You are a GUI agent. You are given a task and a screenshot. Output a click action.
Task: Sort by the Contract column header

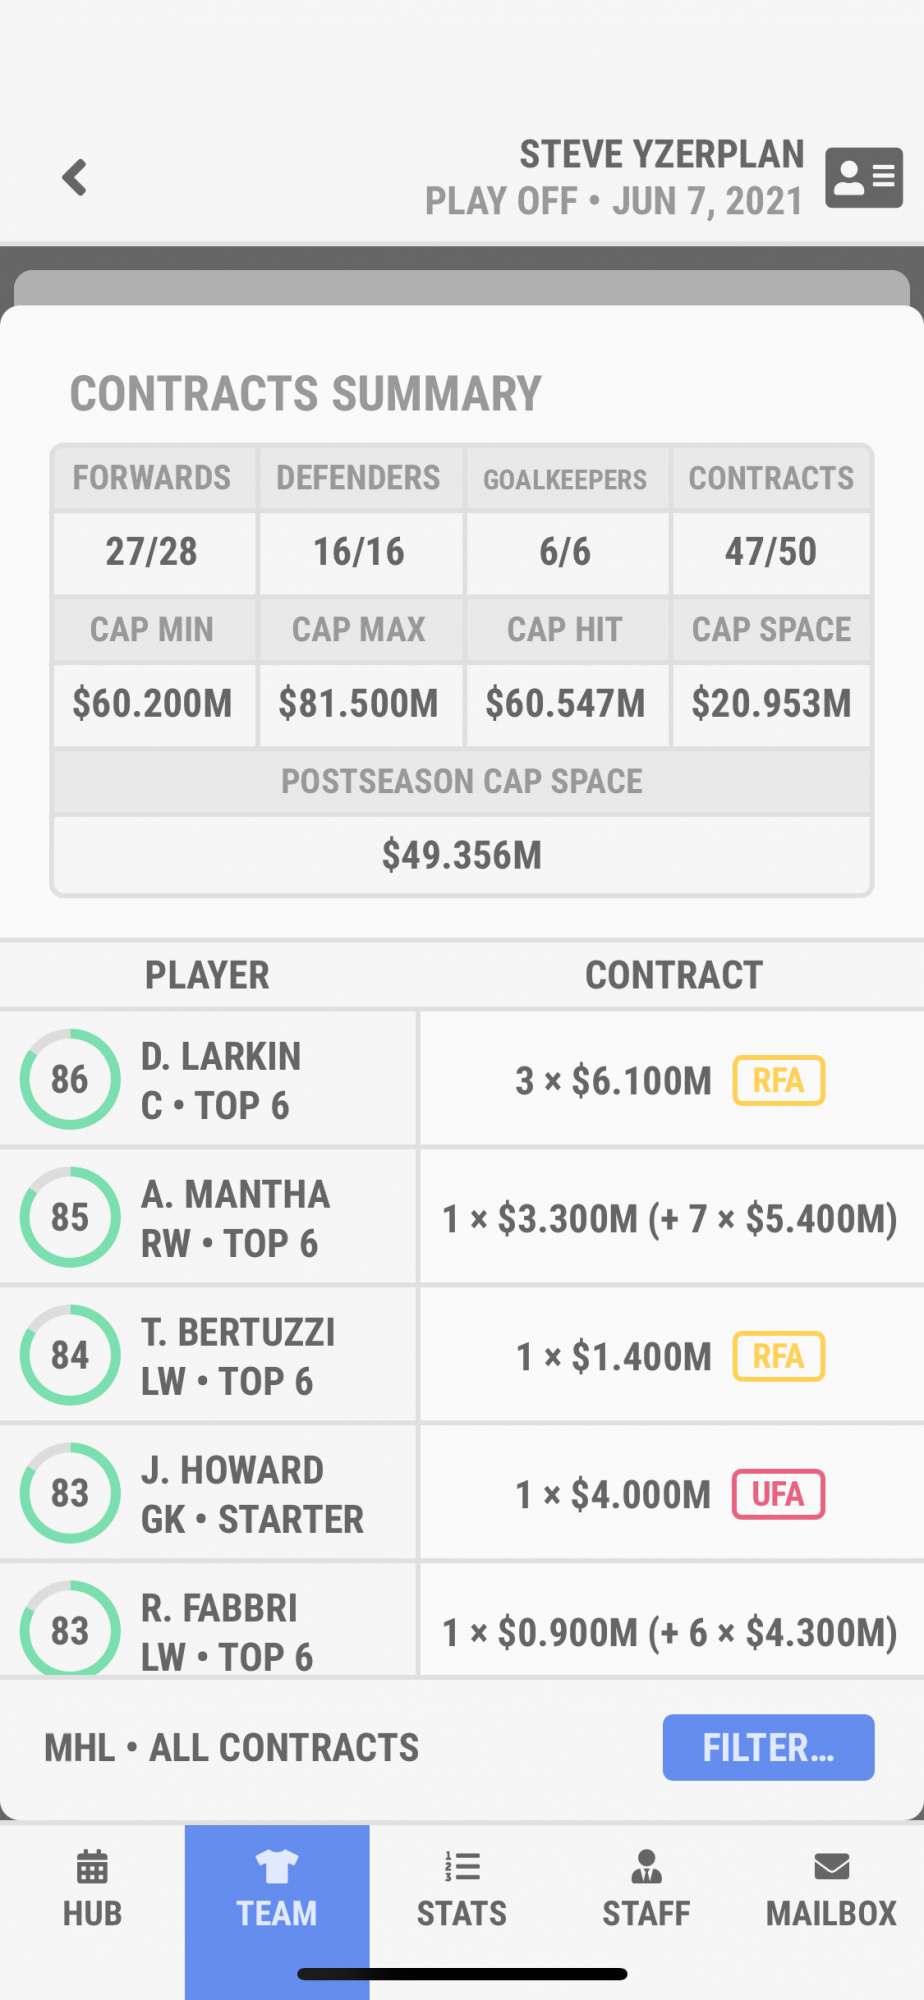point(674,975)
